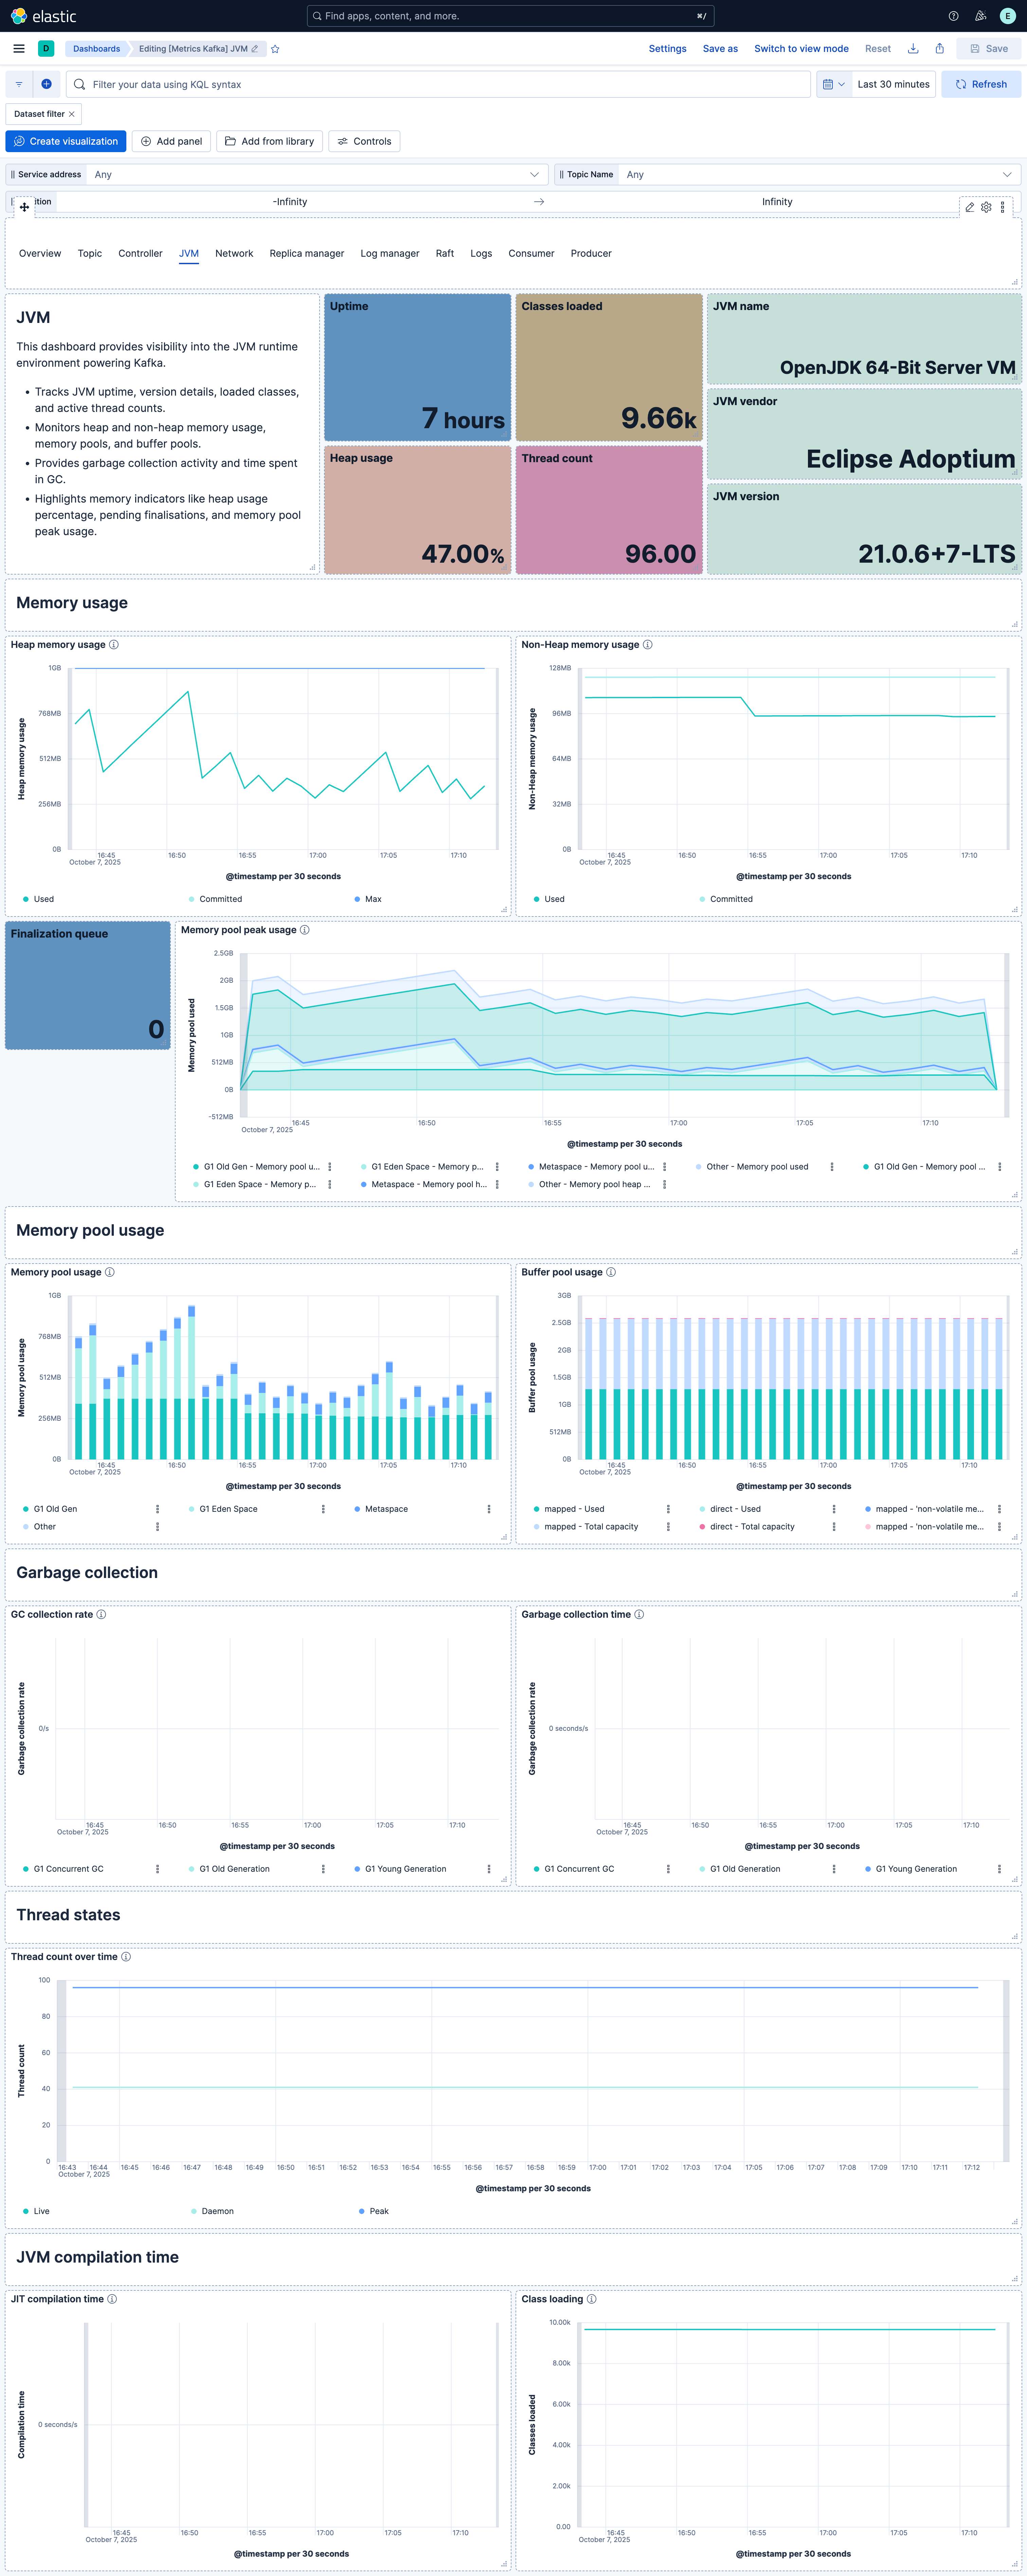1027x2576 pixels.
Task: Open the time picker chevron next to the calendar
Action: [x=843, y=84]
